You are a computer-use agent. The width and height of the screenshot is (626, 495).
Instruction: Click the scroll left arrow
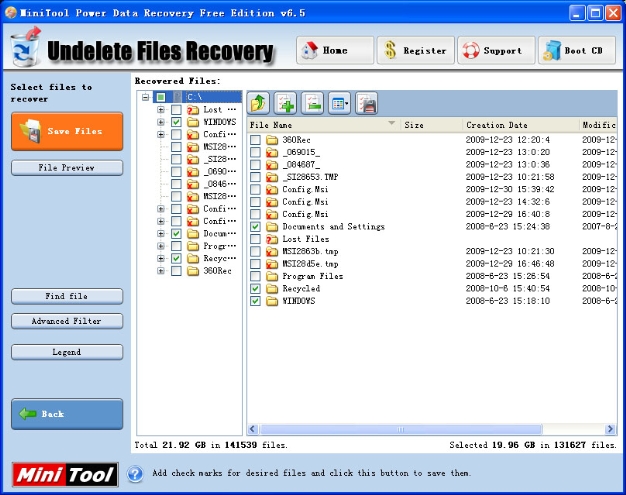pos(252,430)
